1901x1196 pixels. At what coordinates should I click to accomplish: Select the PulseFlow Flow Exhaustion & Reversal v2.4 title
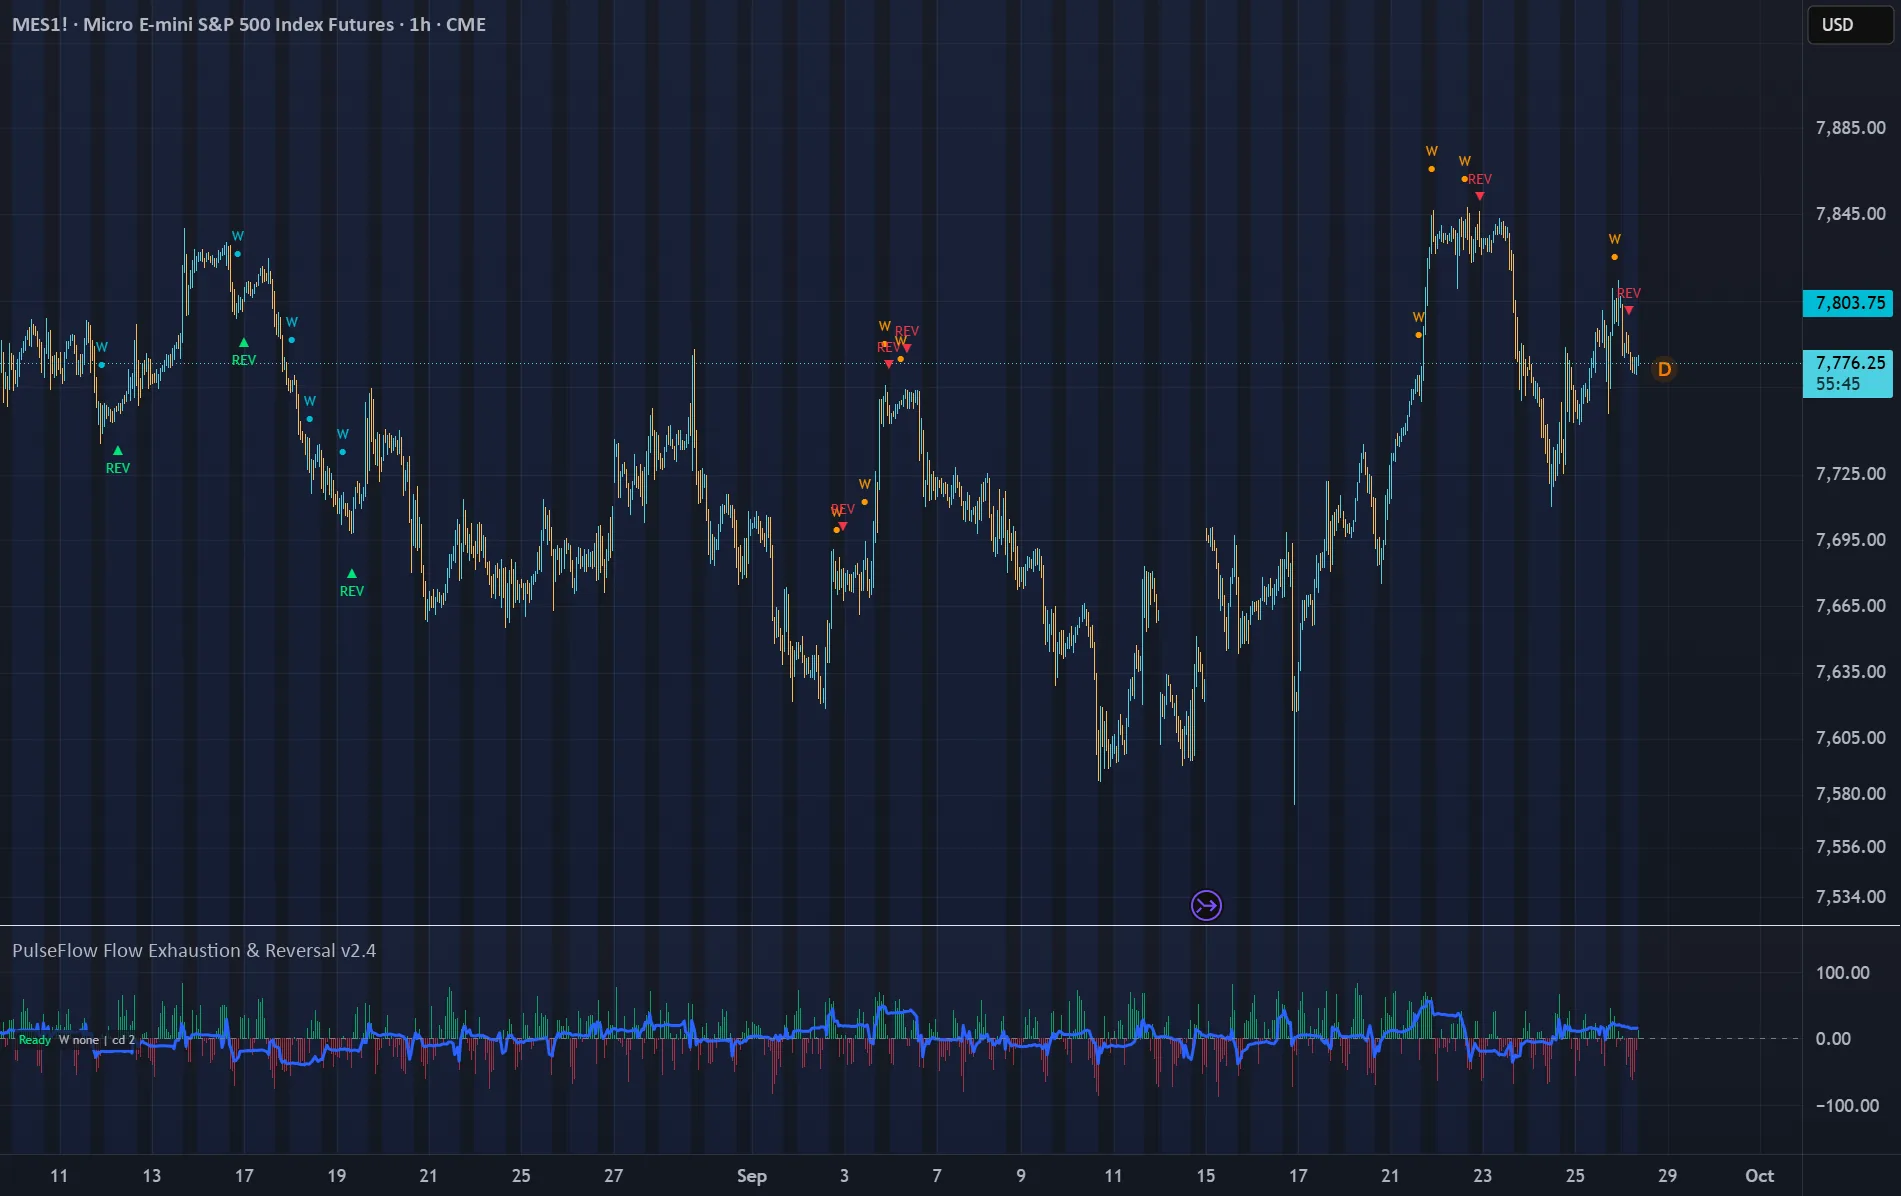click(x=194, y=950)
